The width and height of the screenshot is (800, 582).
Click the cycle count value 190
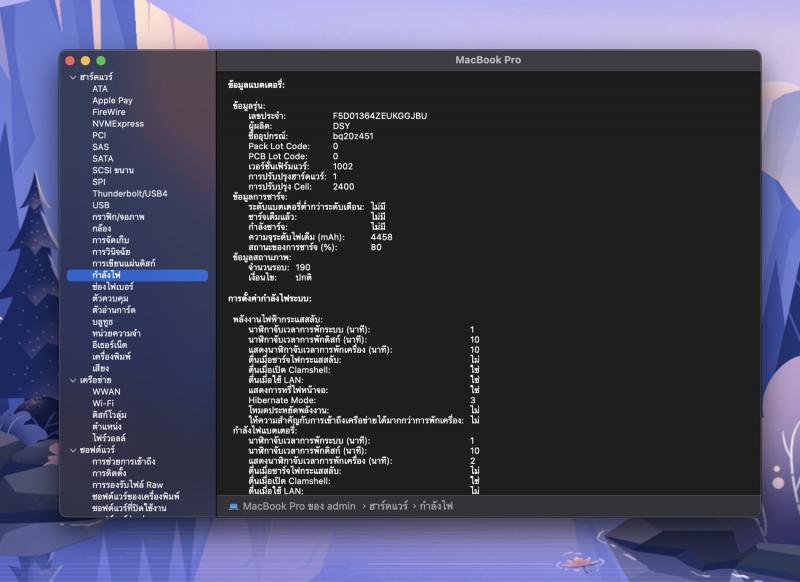click(303, 267)
